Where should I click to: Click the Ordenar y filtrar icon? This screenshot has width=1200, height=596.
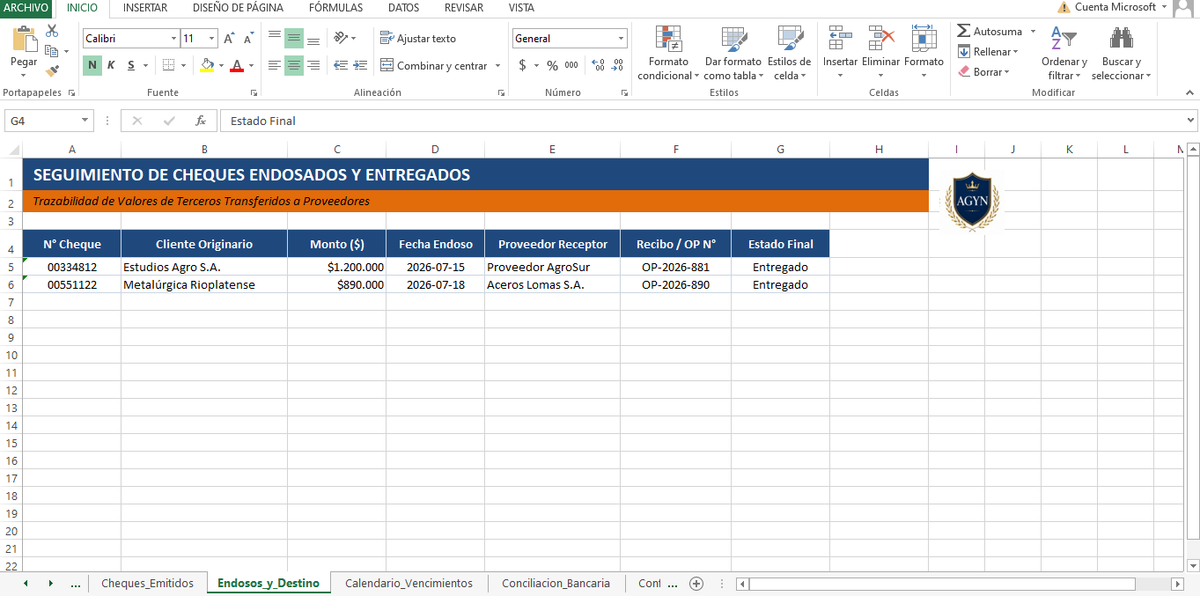(1064, 38)
